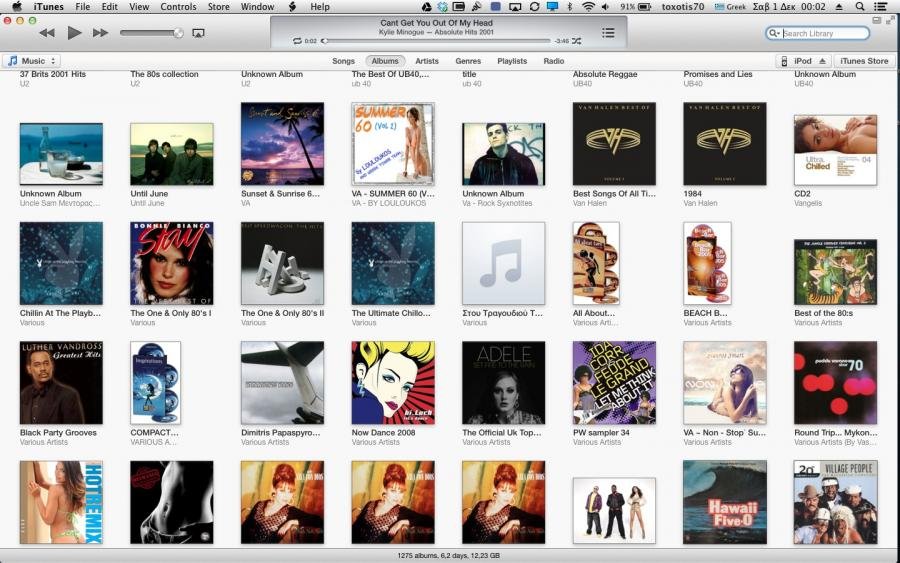Open the Genres tab
Screen dimensions: 900x563
pyautogui.click(x=468, y=61)
